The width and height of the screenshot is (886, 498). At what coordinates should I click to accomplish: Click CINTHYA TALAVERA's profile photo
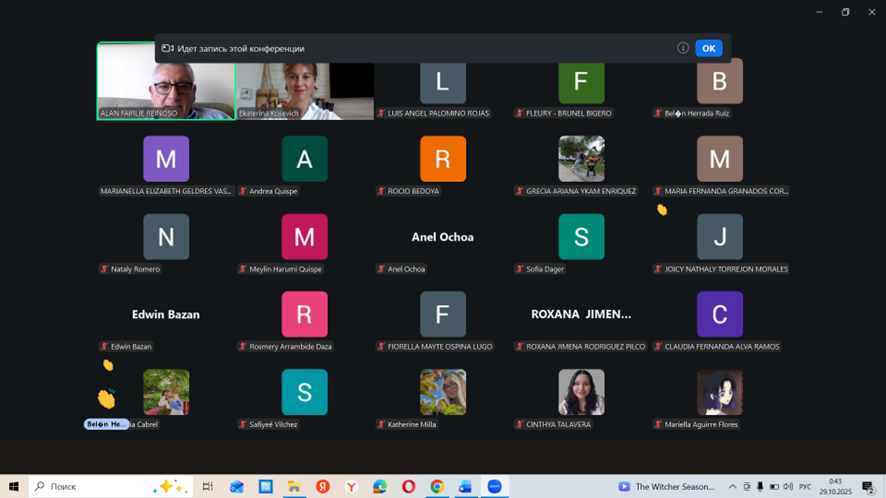[581, 392]
